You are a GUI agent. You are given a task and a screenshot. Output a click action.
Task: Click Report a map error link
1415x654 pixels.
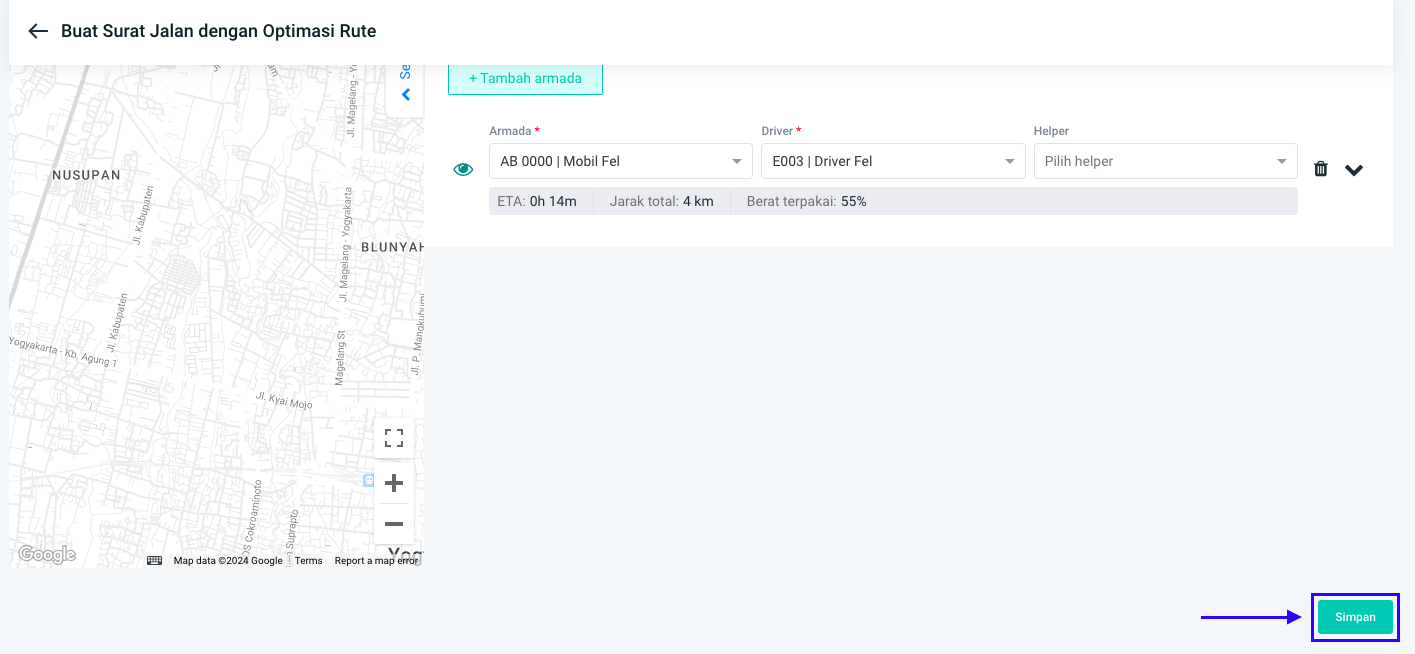tap(376, 561)
